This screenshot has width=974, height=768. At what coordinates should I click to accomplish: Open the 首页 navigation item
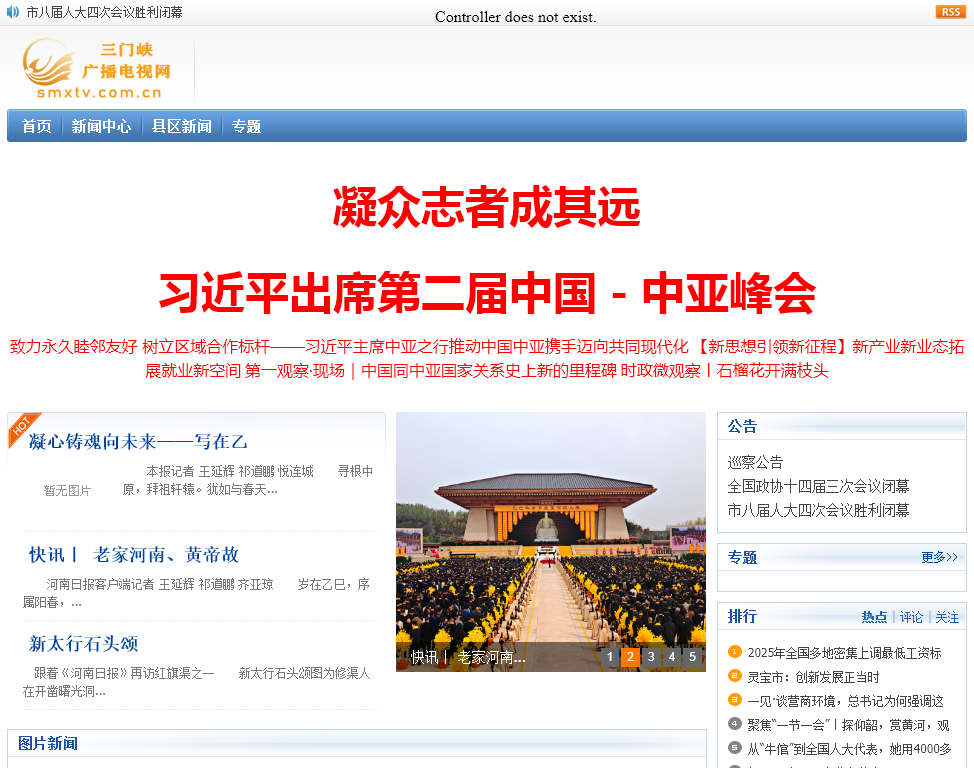(36, 126)
